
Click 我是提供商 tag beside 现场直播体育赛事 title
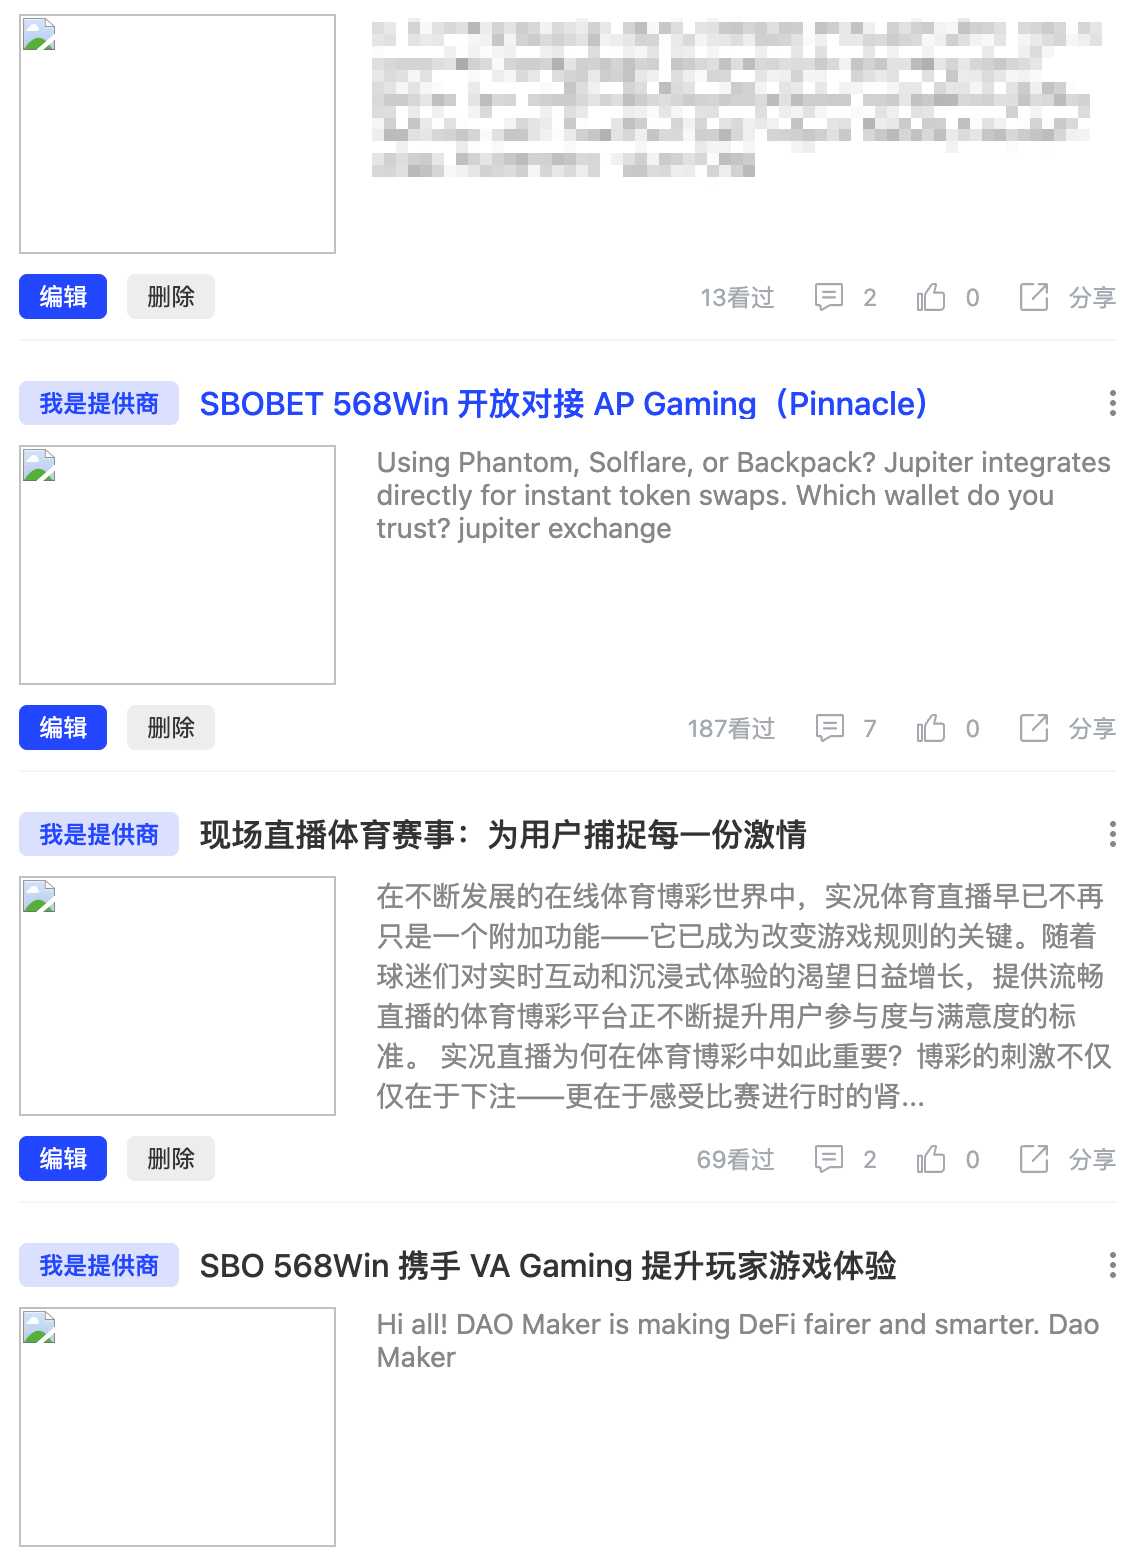point(99,834)
